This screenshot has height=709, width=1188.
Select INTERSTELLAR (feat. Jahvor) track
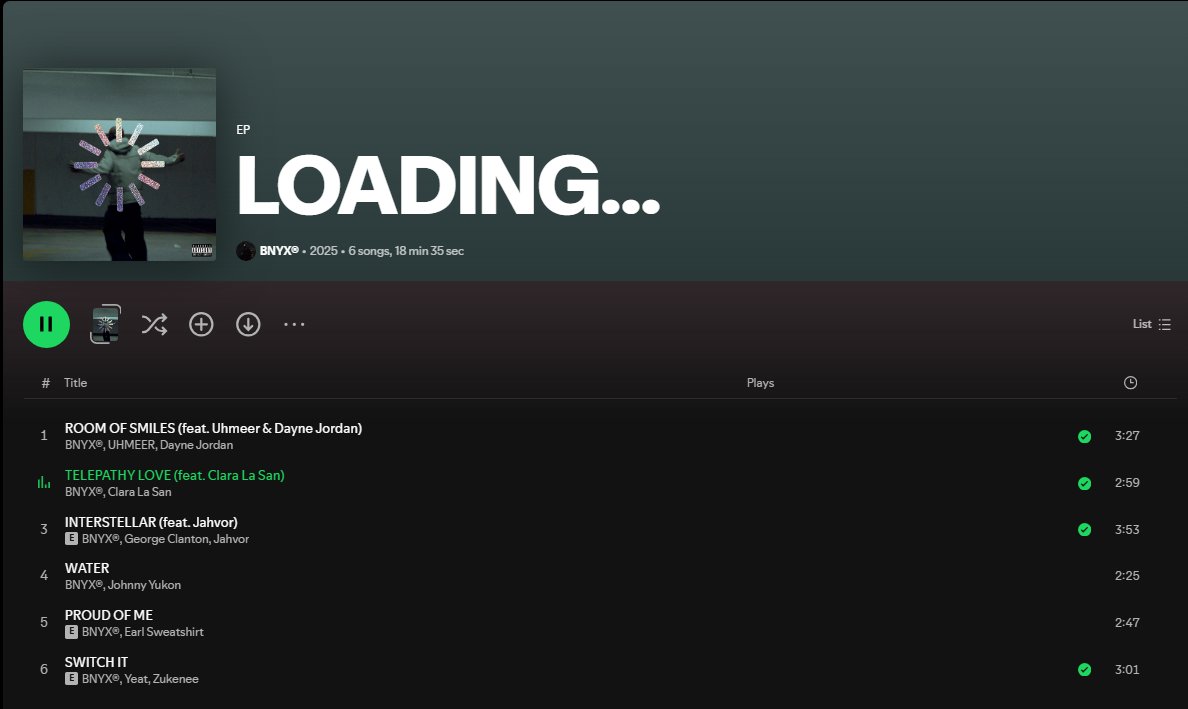(151, 522)
